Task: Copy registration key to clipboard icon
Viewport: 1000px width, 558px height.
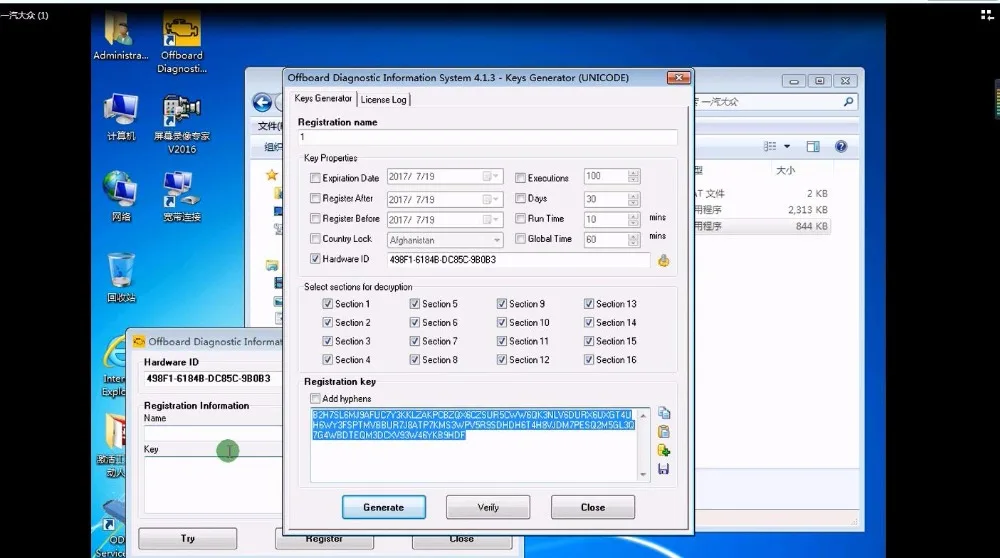Action: (663, 413)
